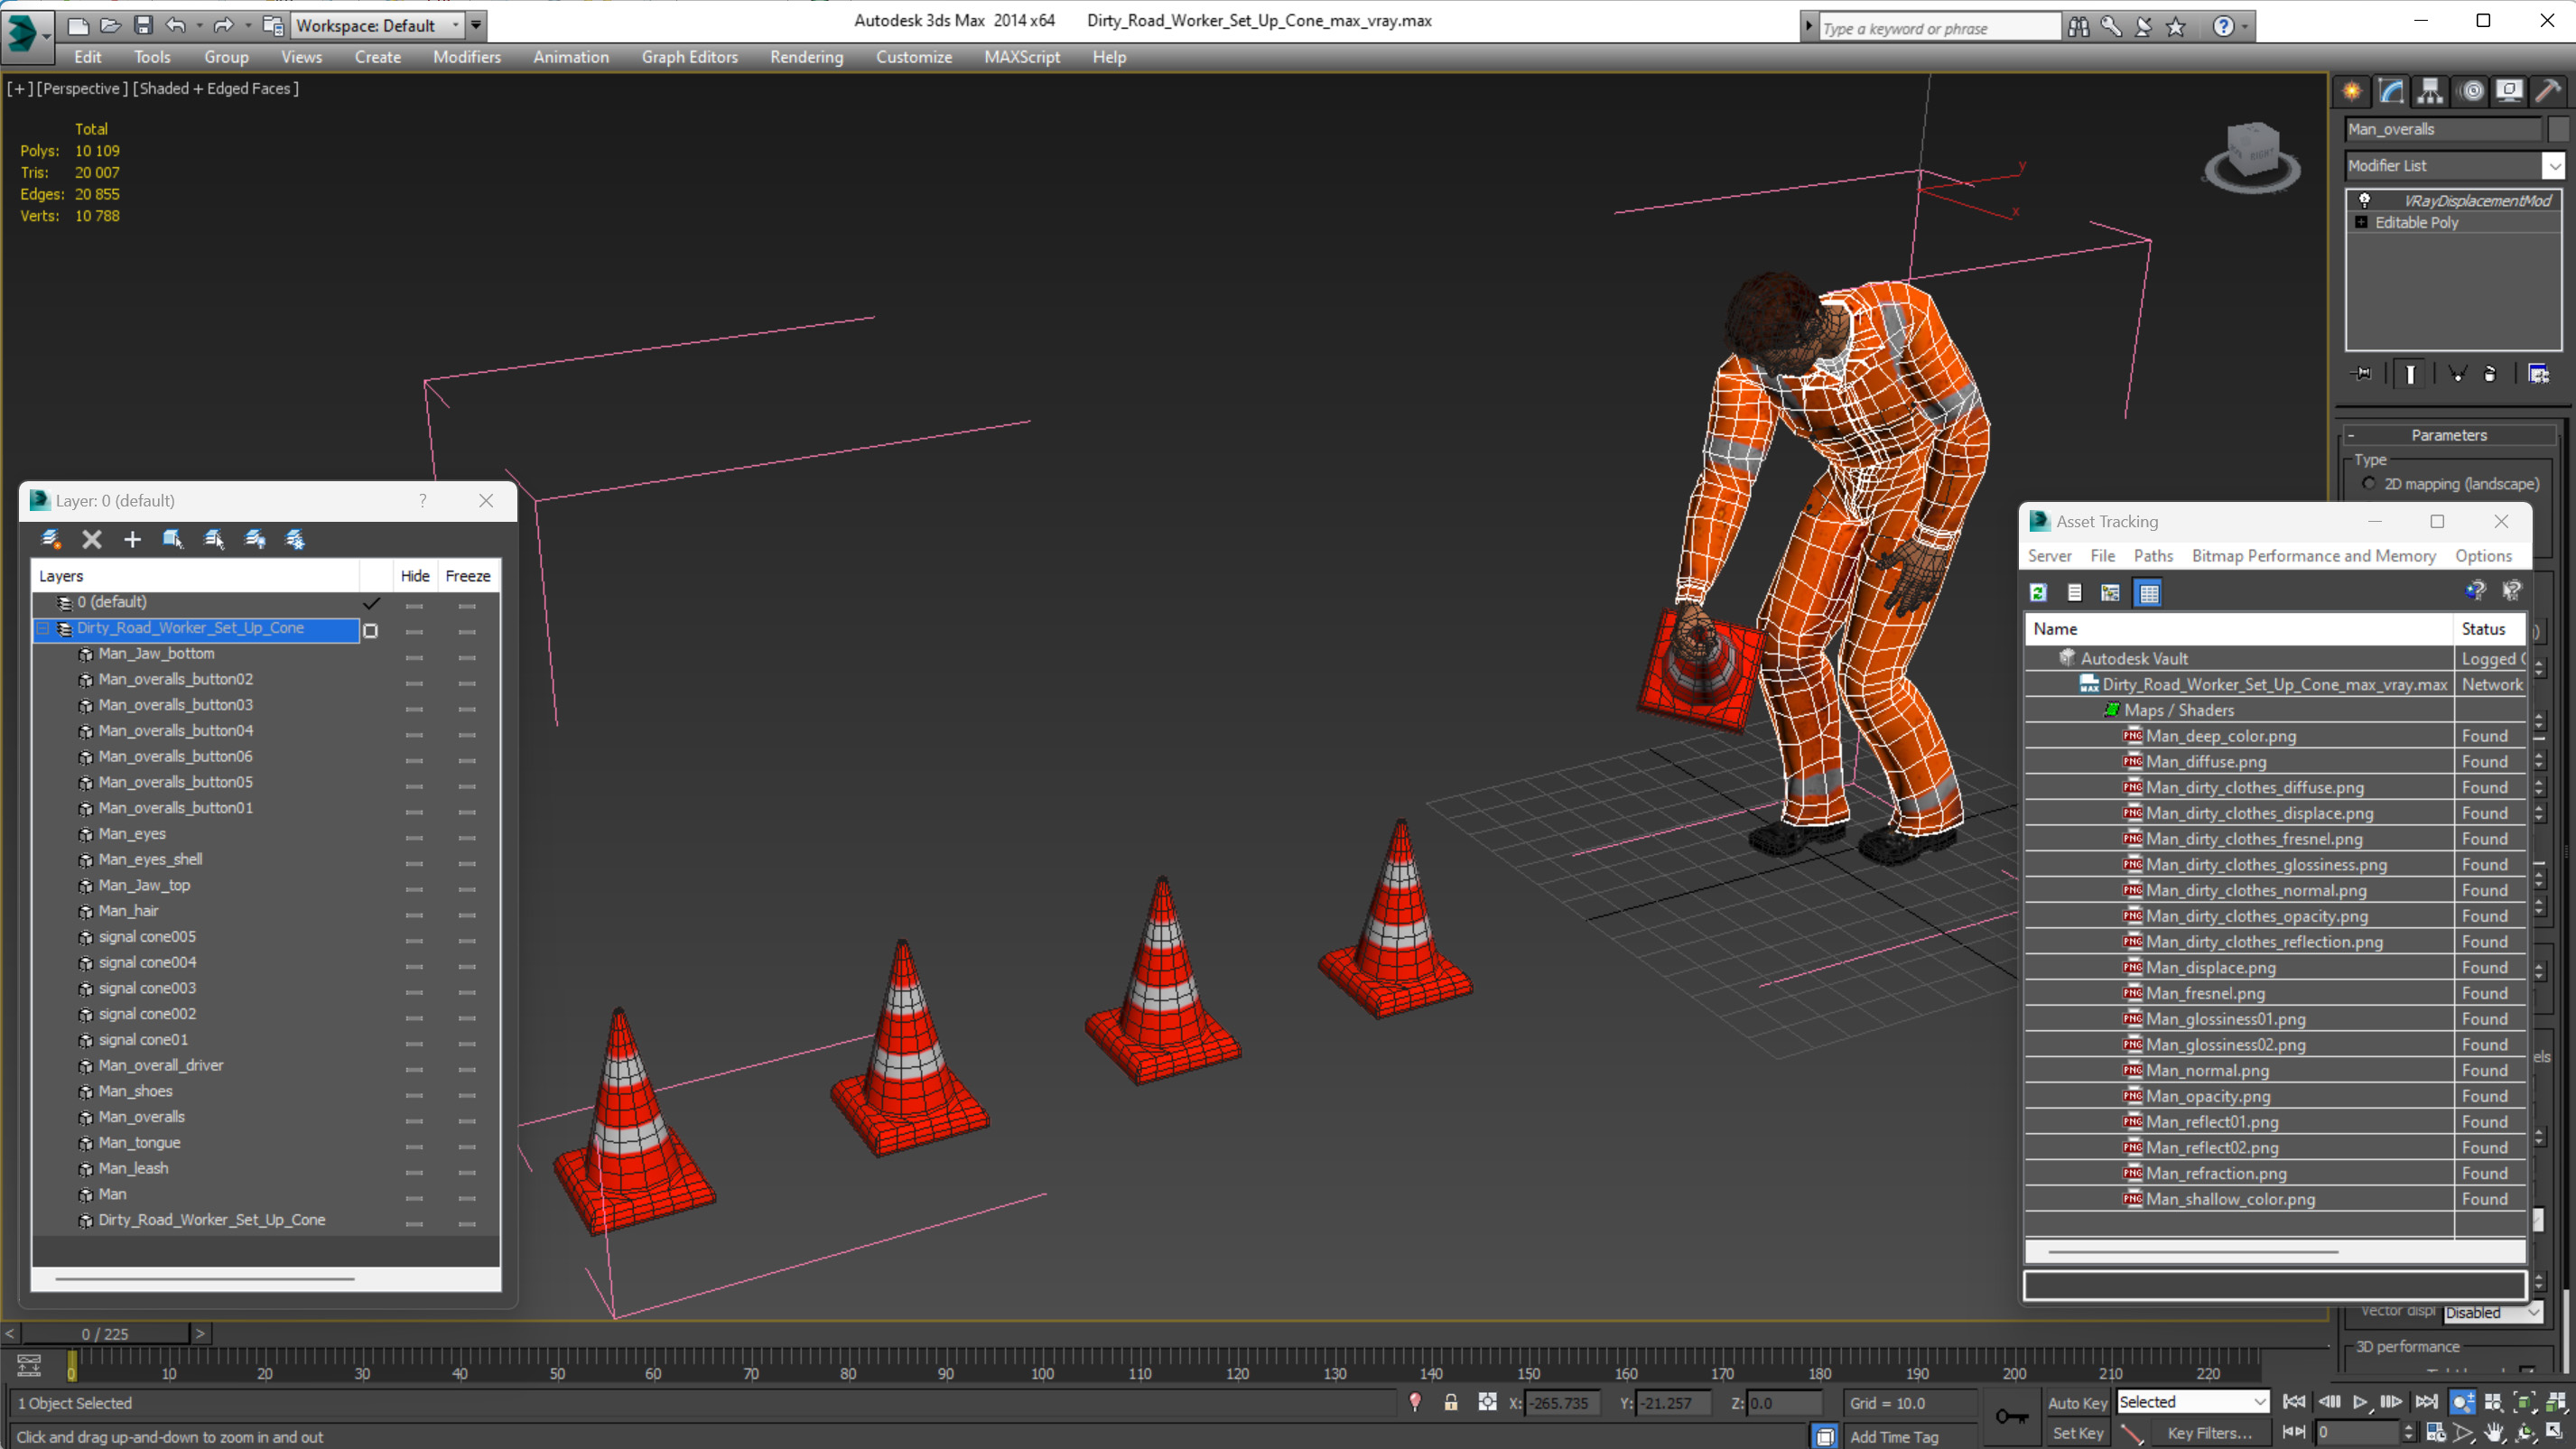The height and width of the screenshot is (1449, 2576).
Task: Open the Display command panel tab
Action: tap(2509, 91)
